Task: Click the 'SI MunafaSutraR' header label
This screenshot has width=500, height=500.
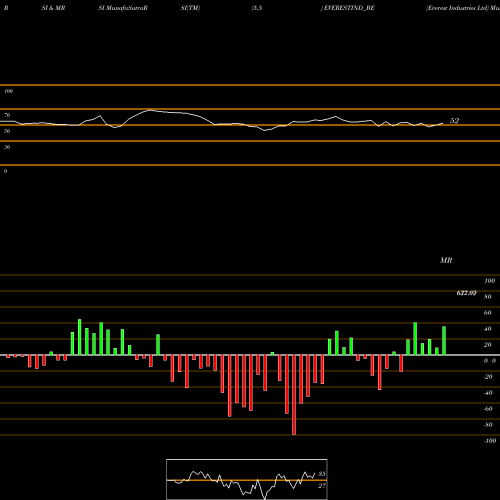Action: point(123,8)
